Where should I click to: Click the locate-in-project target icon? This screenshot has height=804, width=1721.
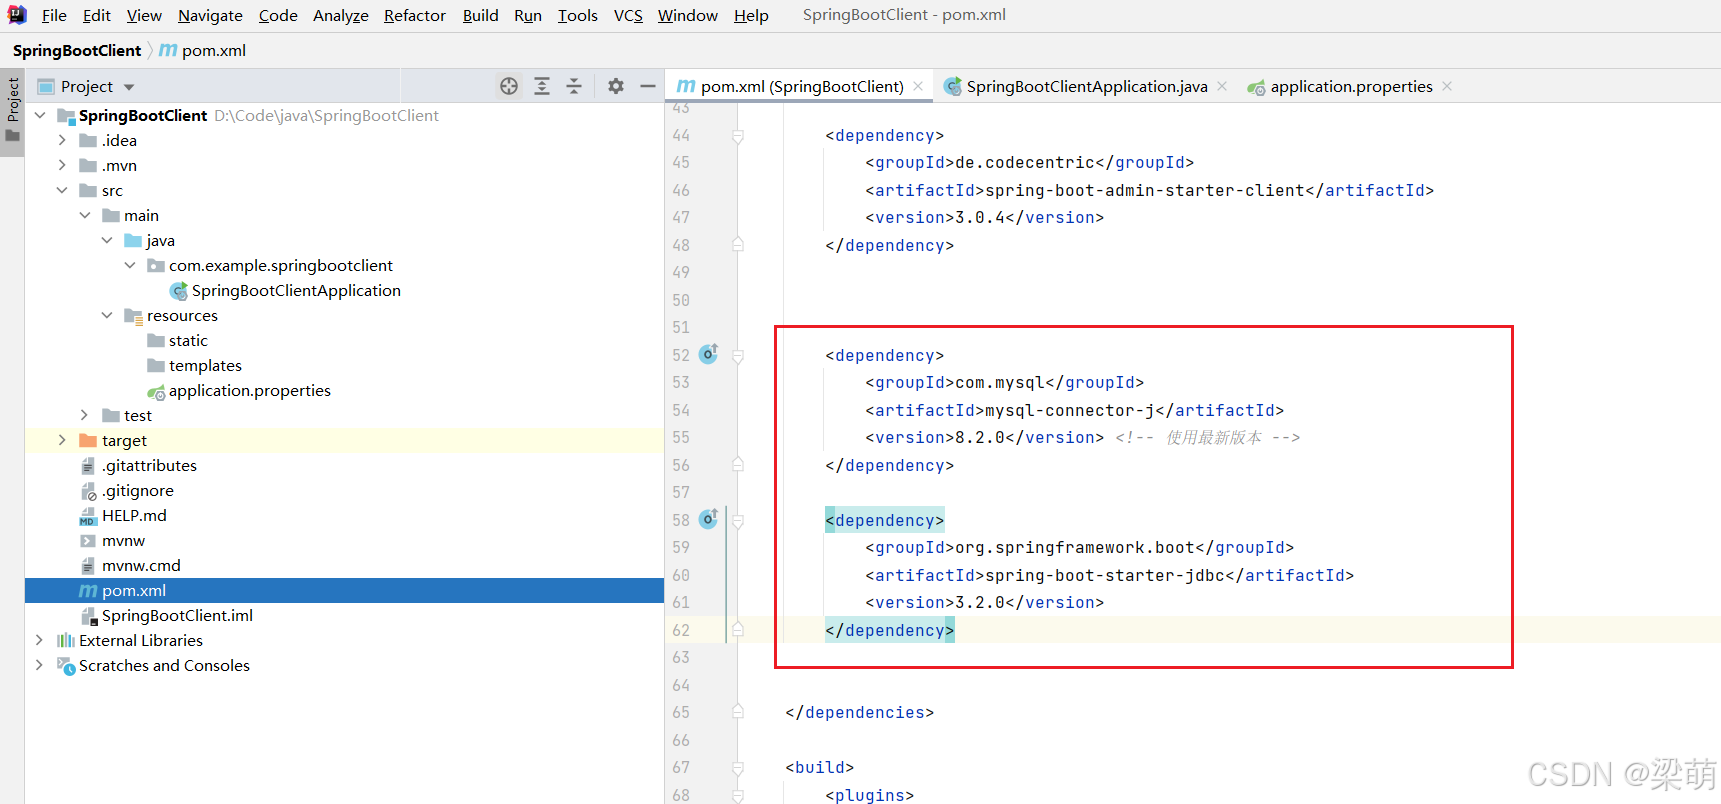coord(509,86)
